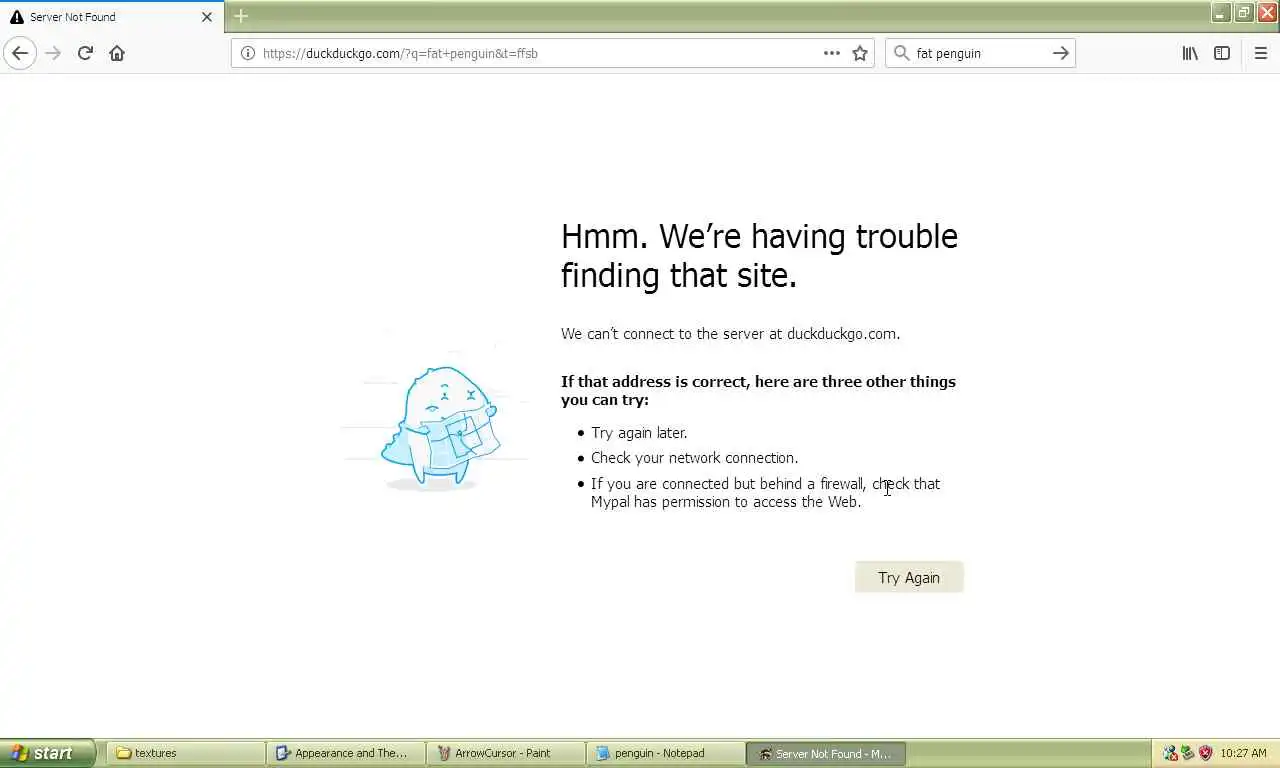Restore down the browser window
1280x768 pixels.
1243,12
